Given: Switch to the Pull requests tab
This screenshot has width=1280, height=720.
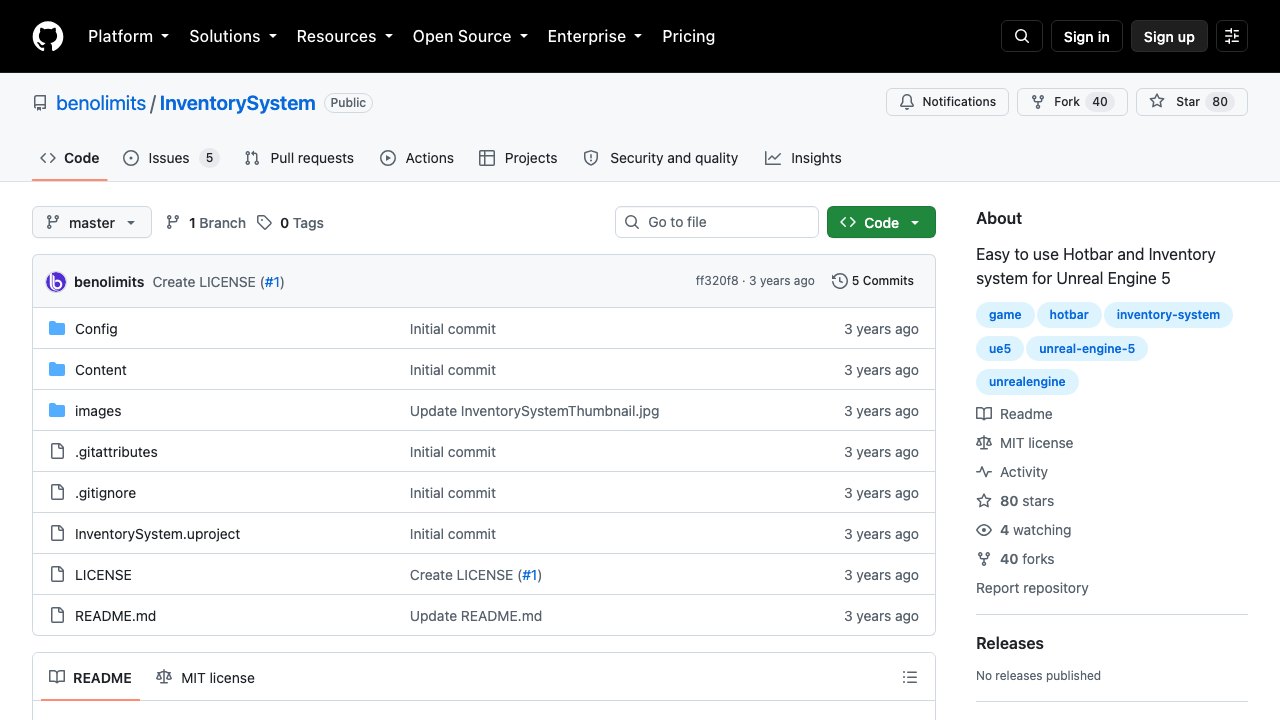Looking at the screenshot, I should tap(299, 158).
